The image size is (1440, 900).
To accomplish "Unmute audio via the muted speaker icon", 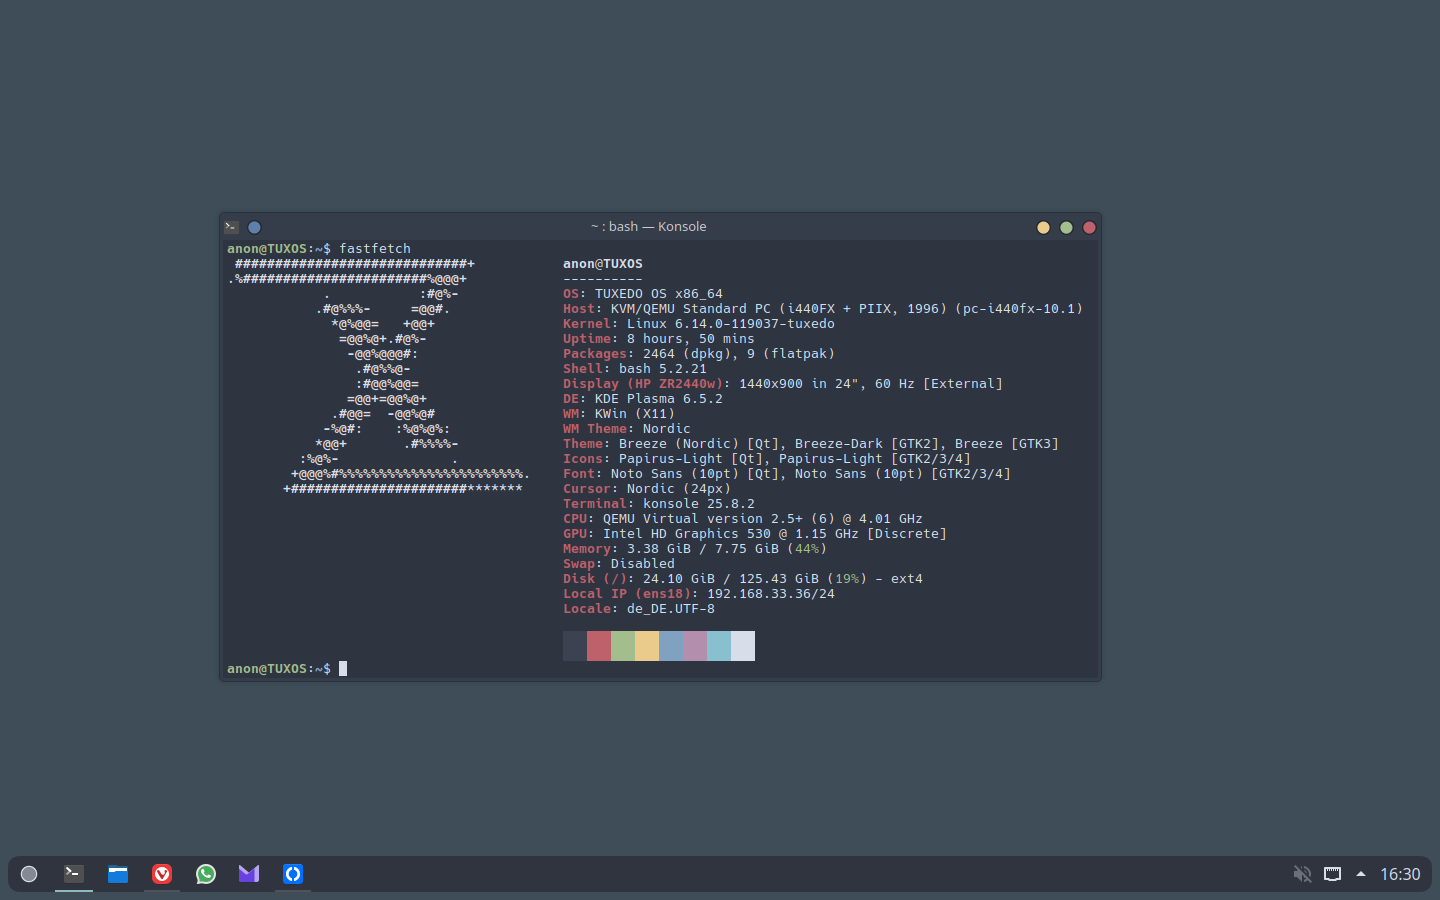I will tap(1302, 874).
